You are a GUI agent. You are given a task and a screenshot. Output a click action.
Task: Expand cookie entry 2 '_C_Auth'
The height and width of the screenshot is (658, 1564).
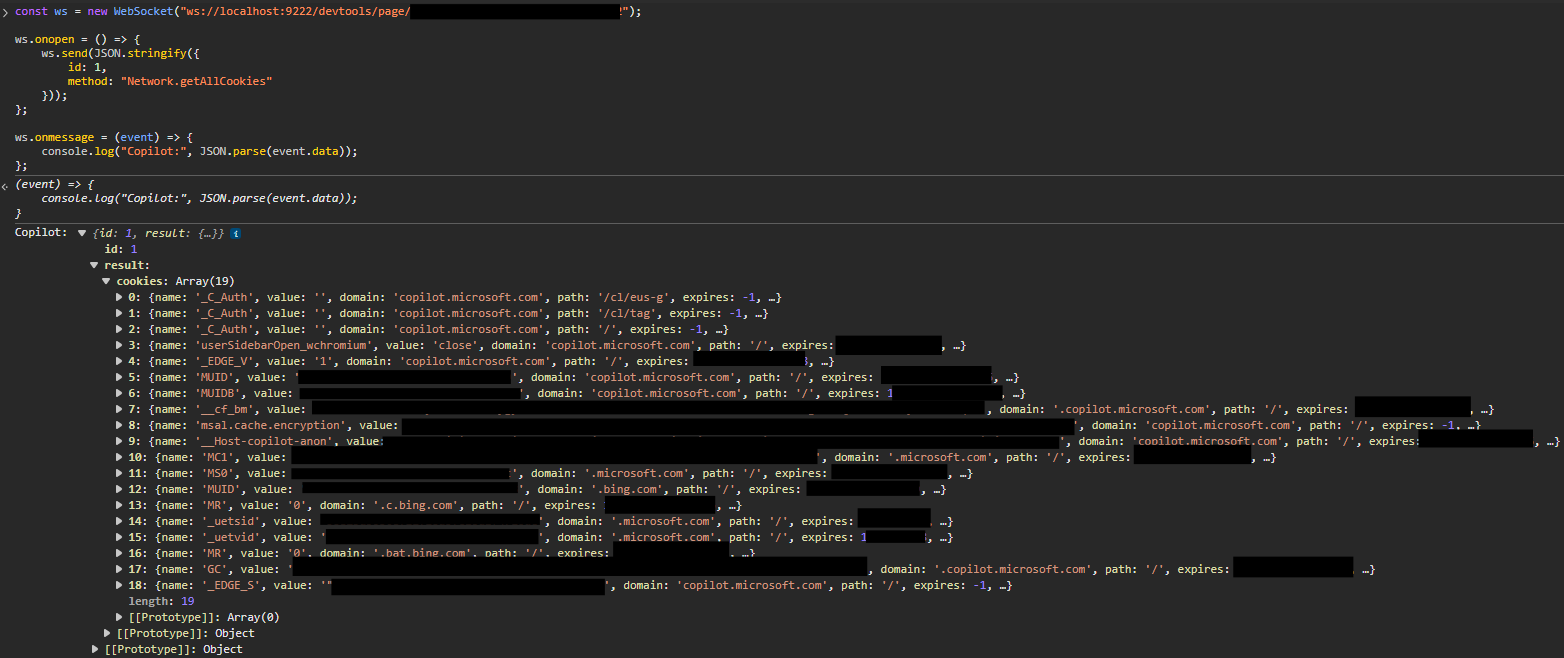pos(120,329)
